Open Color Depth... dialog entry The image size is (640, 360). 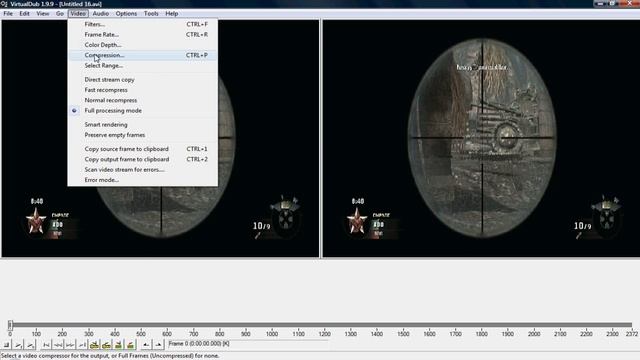click(142, 45)
